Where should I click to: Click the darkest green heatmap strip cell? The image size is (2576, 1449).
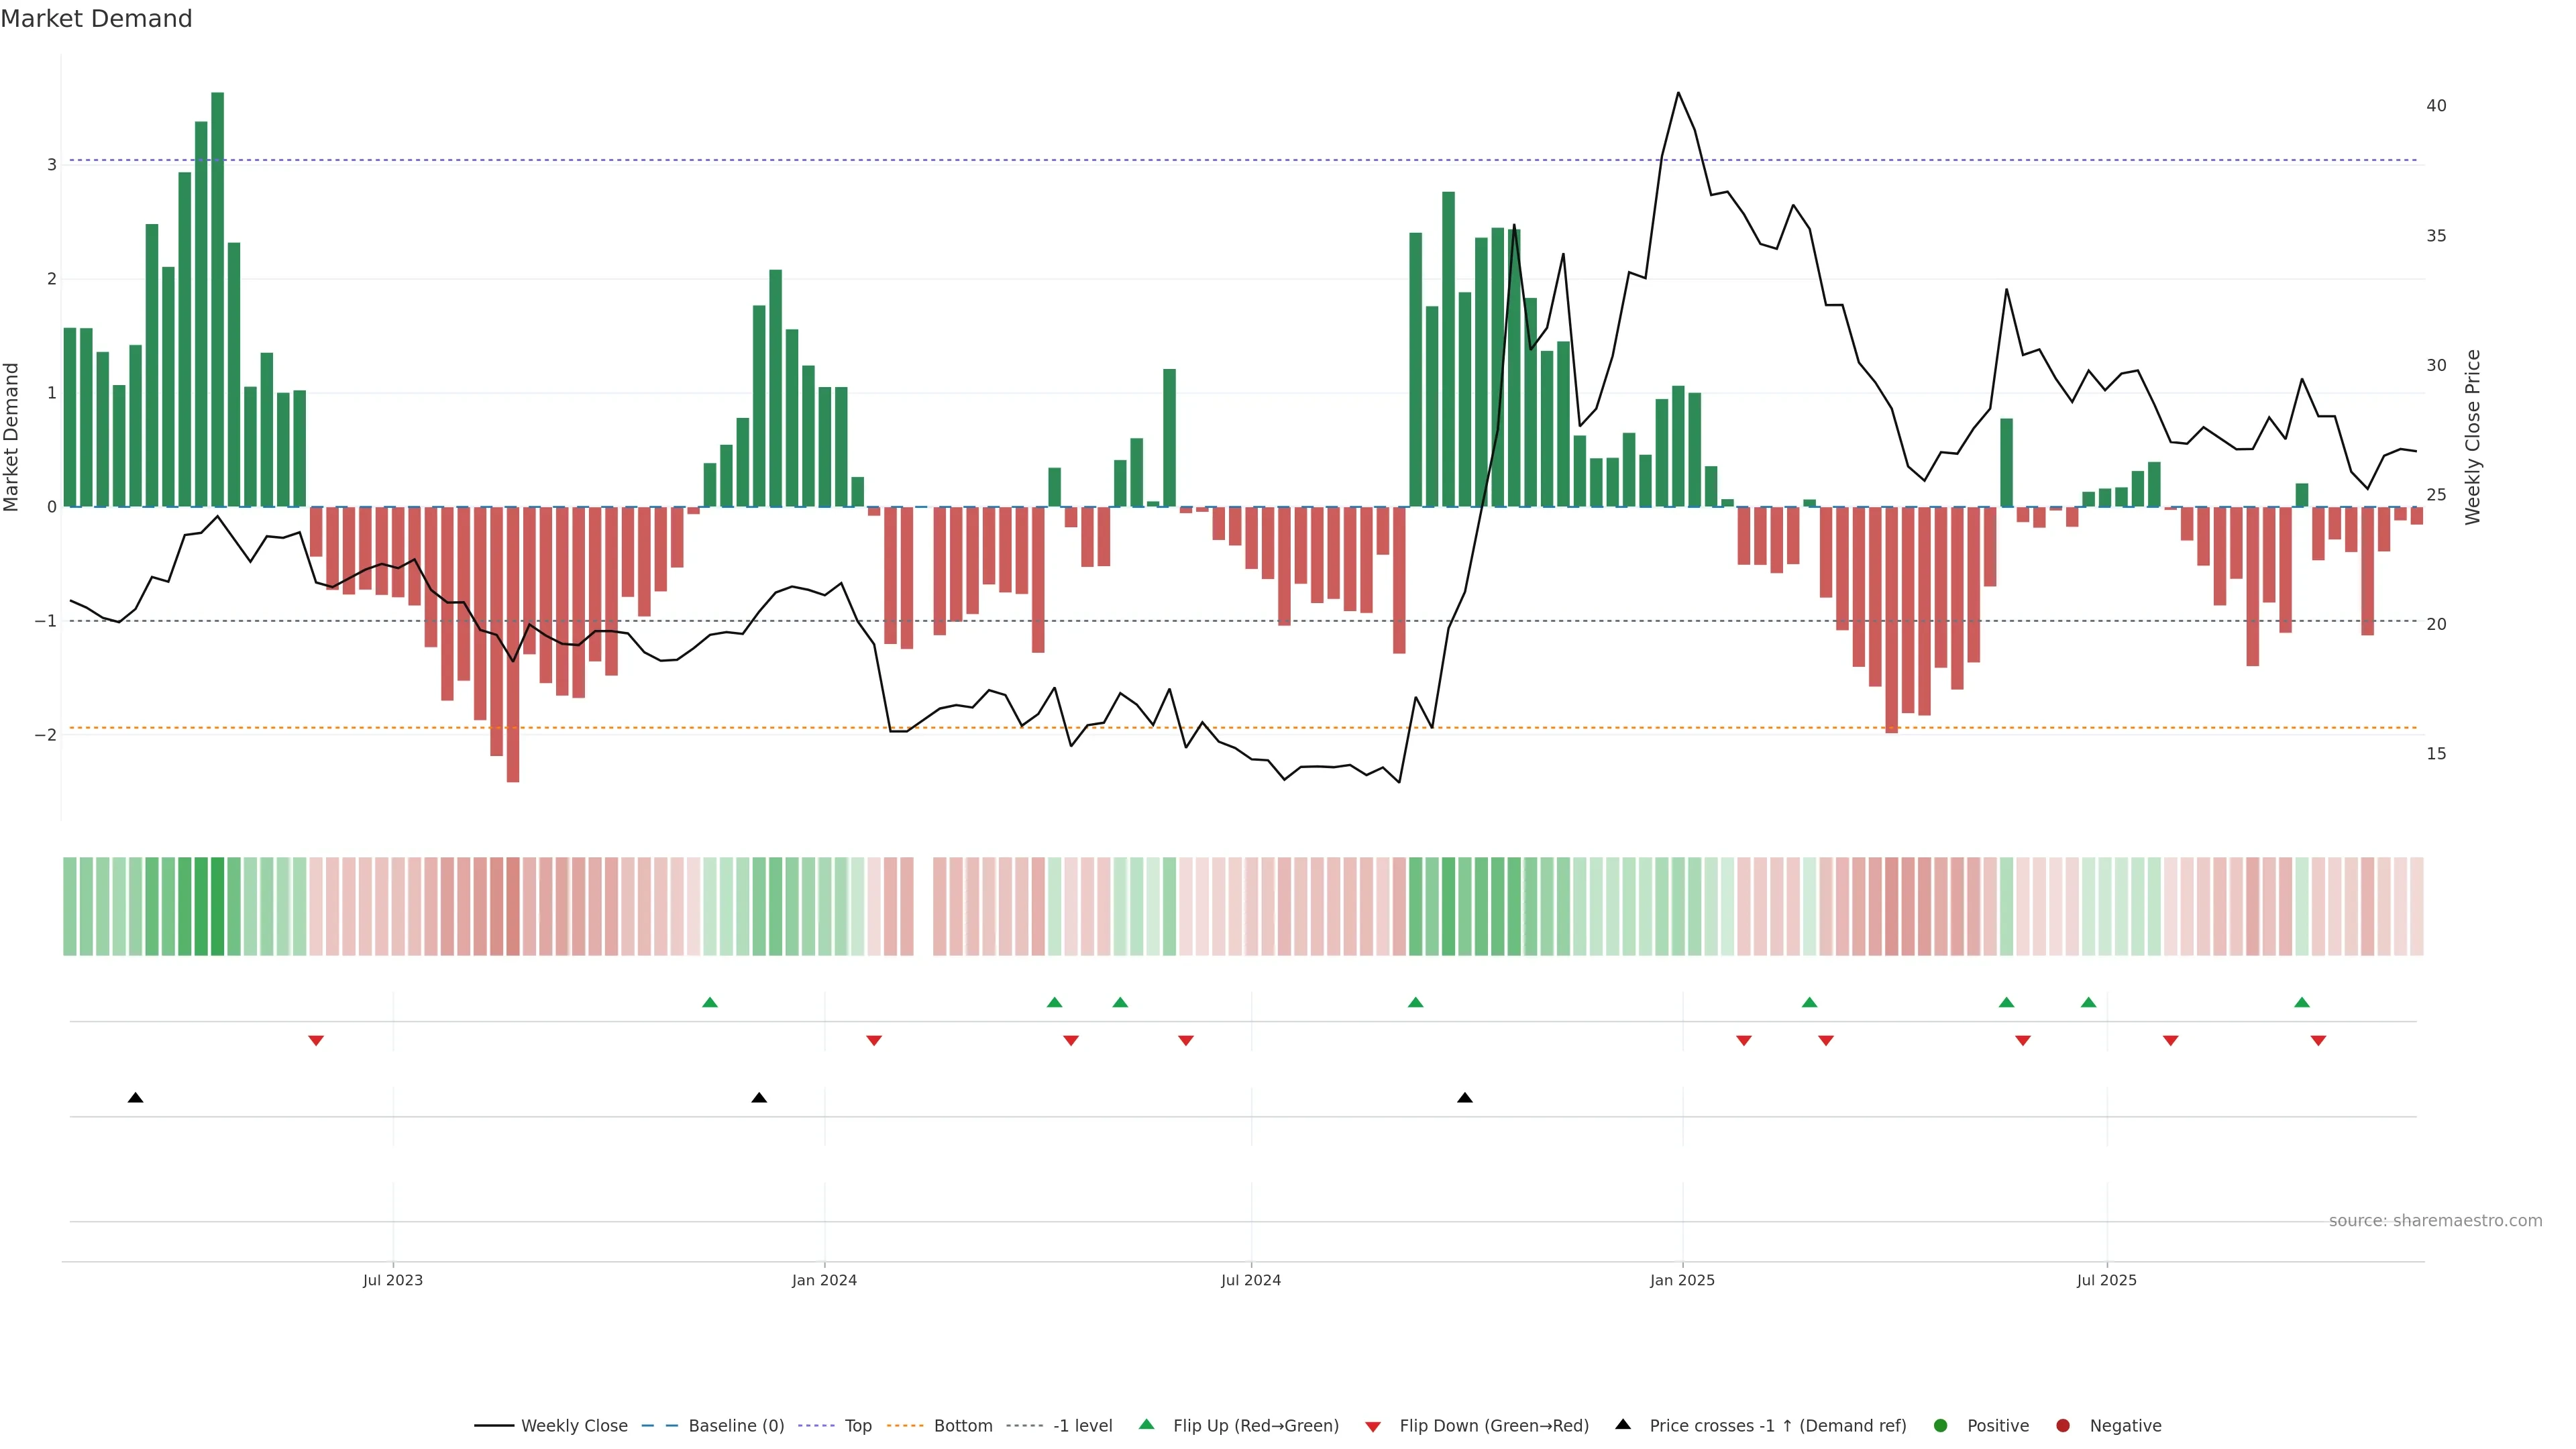pos(217,906)
